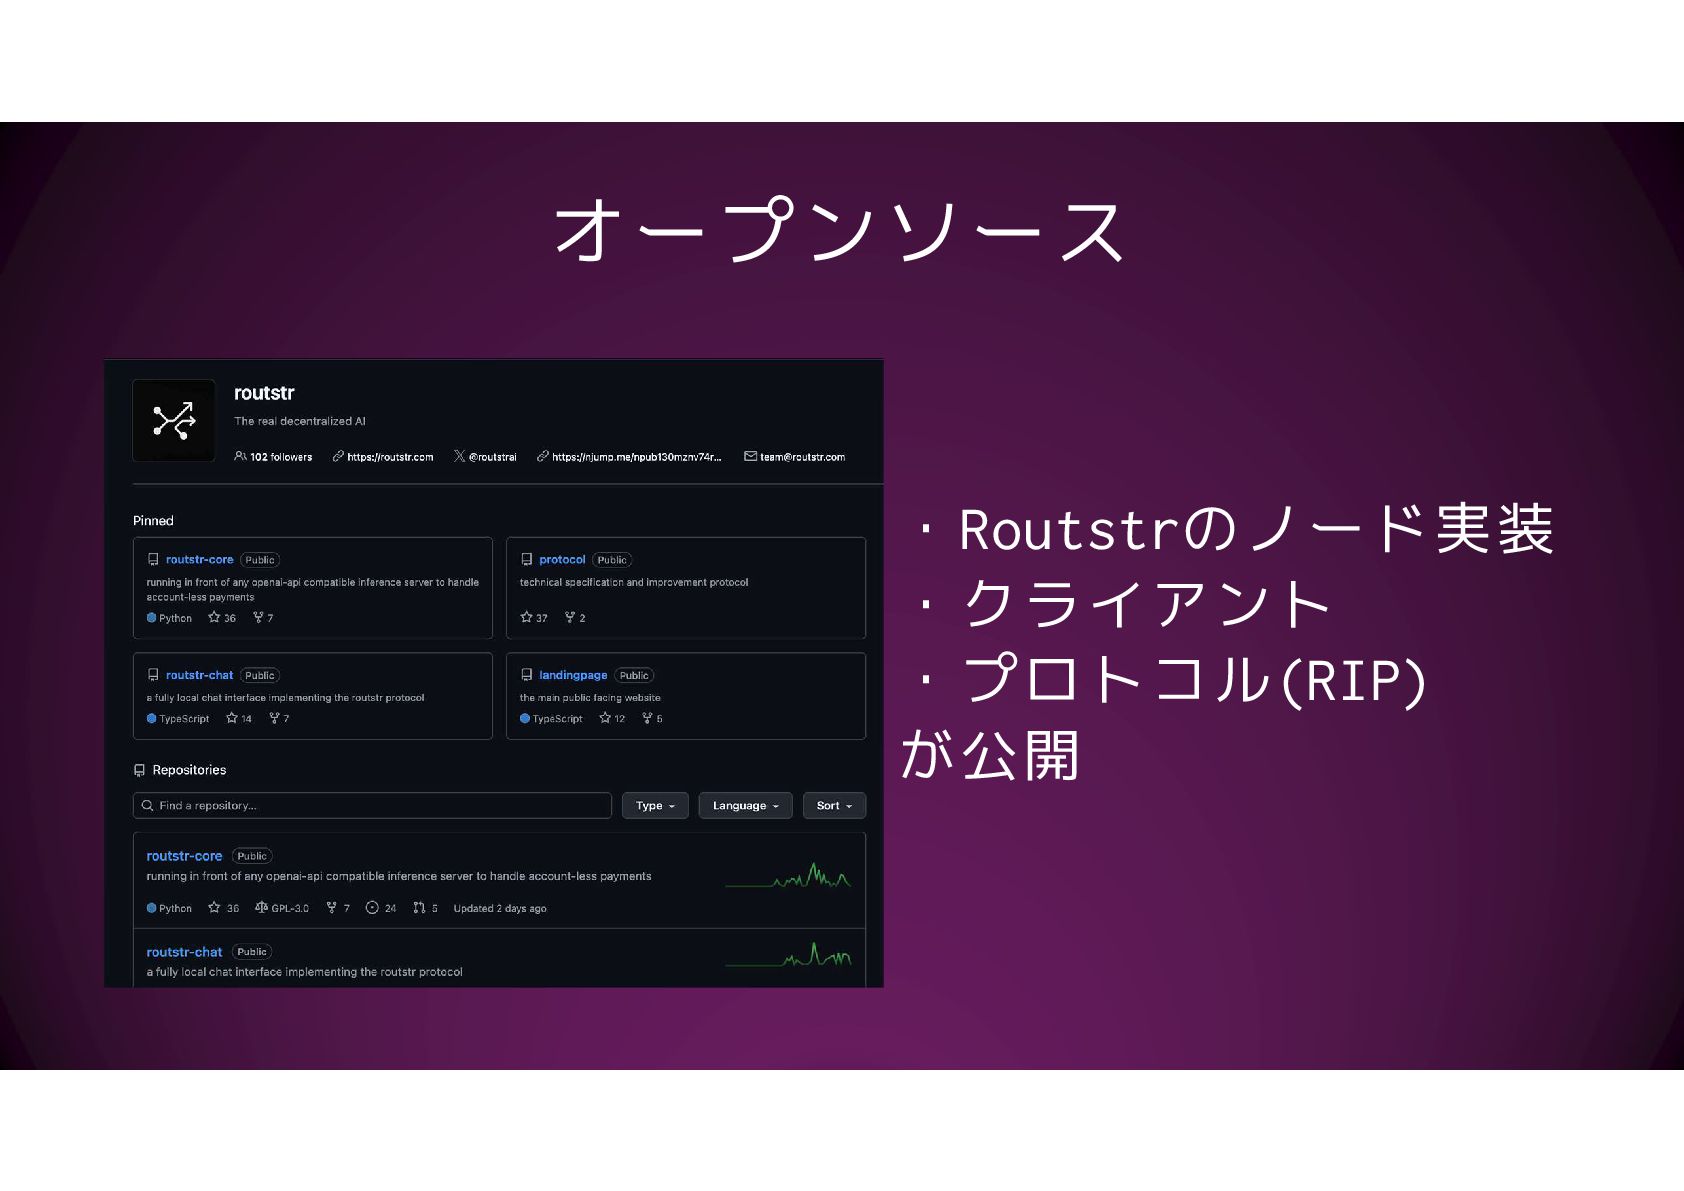Visit the https://routstr.com link
The height and width of the screenshot is (1191, 1684).
point(390,457)
